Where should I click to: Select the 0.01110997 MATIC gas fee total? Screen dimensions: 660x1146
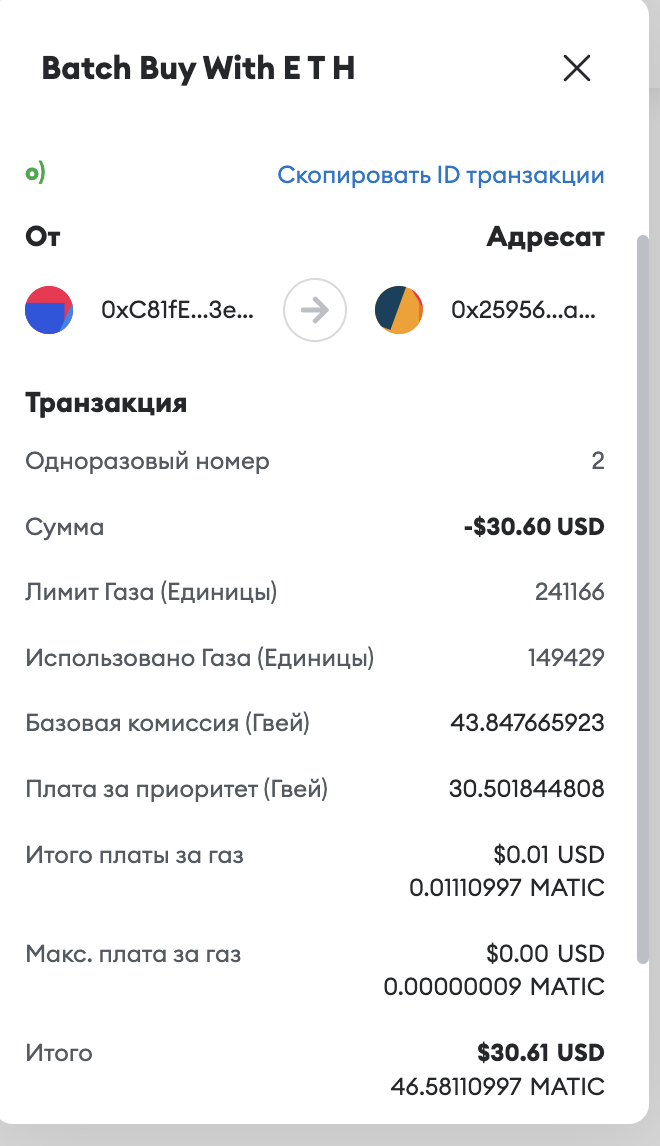[507, 887]
